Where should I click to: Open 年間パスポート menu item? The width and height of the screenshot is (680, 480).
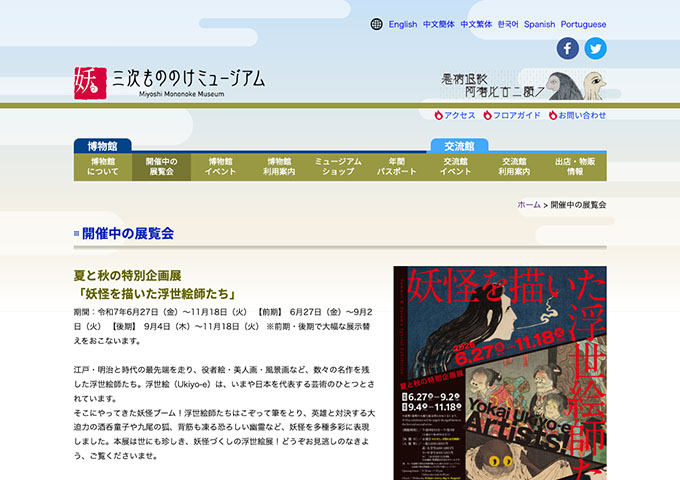[x=396, y=167]
